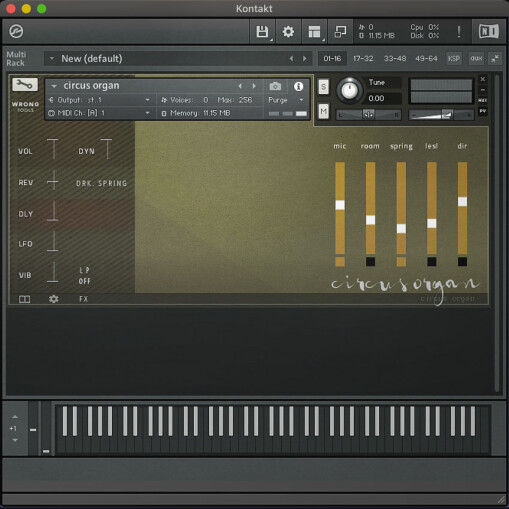Open the FX page
Screen dimensions: 509x509
click(x=83, y=299)
